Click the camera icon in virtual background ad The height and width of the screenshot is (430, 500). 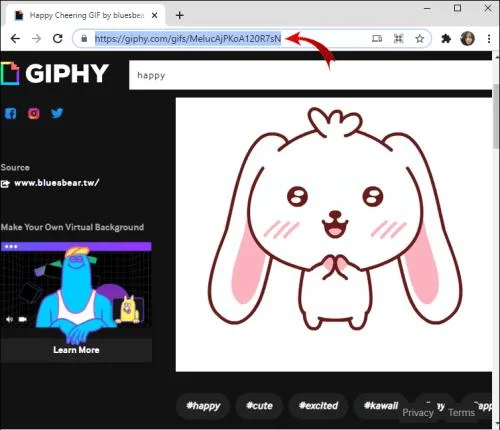click(x=22, y=319)
